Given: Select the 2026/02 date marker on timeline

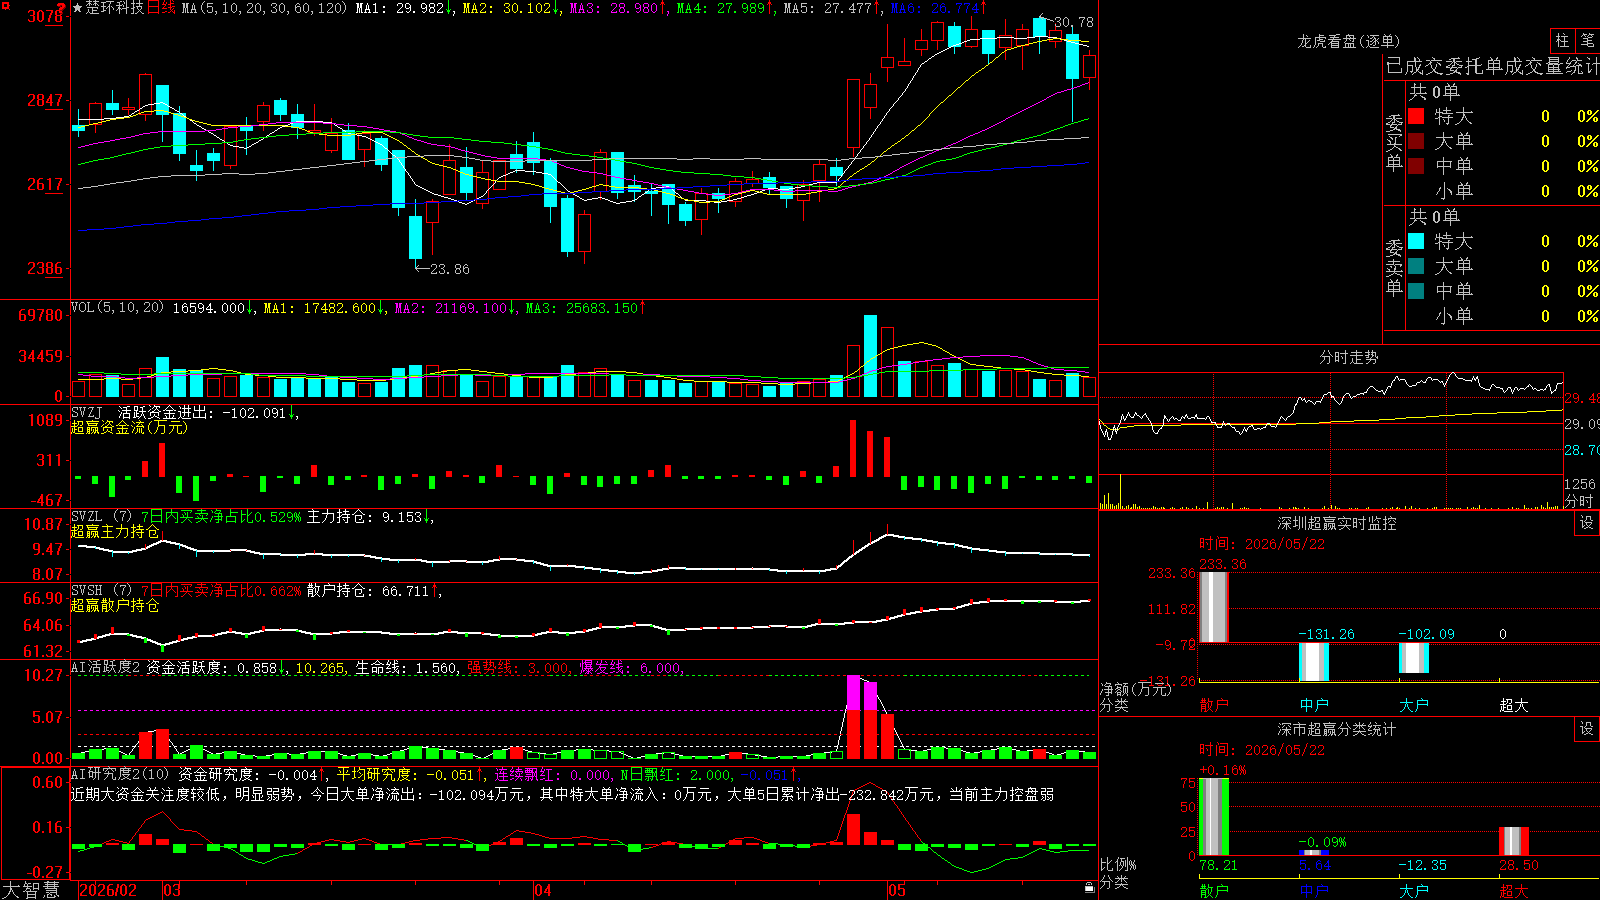Looking at the screenshot, I should pyautogui.click(x=107, y=890).
